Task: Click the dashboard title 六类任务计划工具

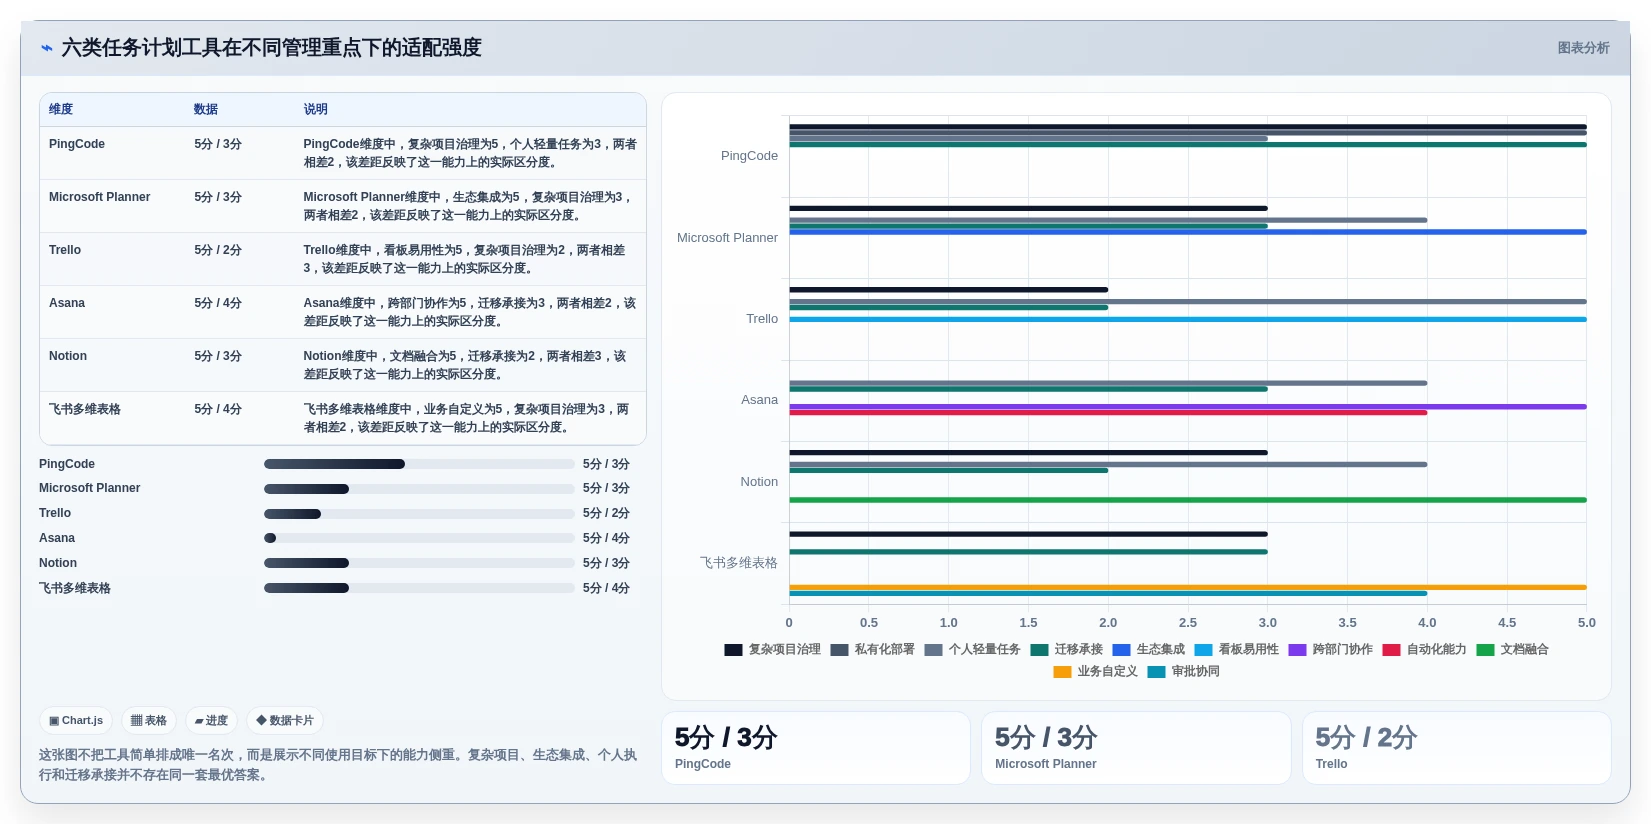Action: point(271,47)
